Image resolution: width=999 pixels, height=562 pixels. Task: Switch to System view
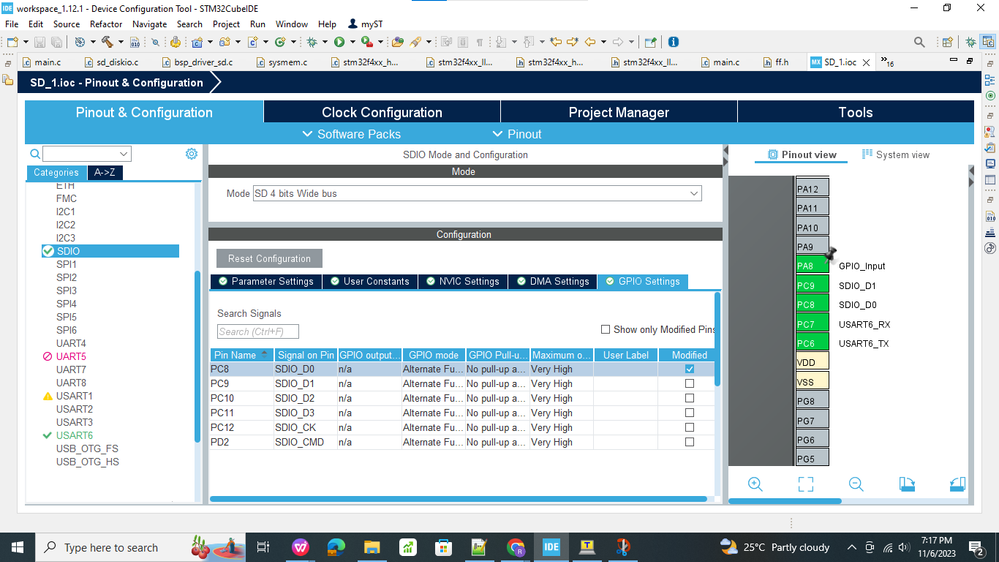pos(895,155)
